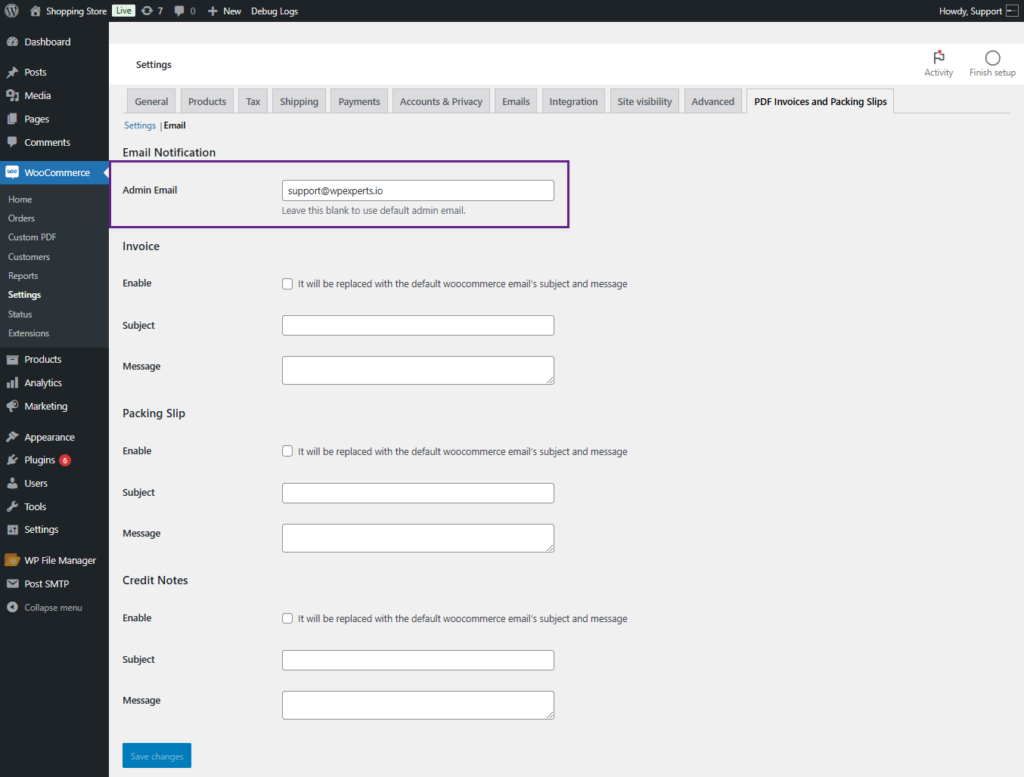Open Debug Logs in the admin bar
Image resolution: width=1024 pixels, height=777 pixels.
(274, 11)
